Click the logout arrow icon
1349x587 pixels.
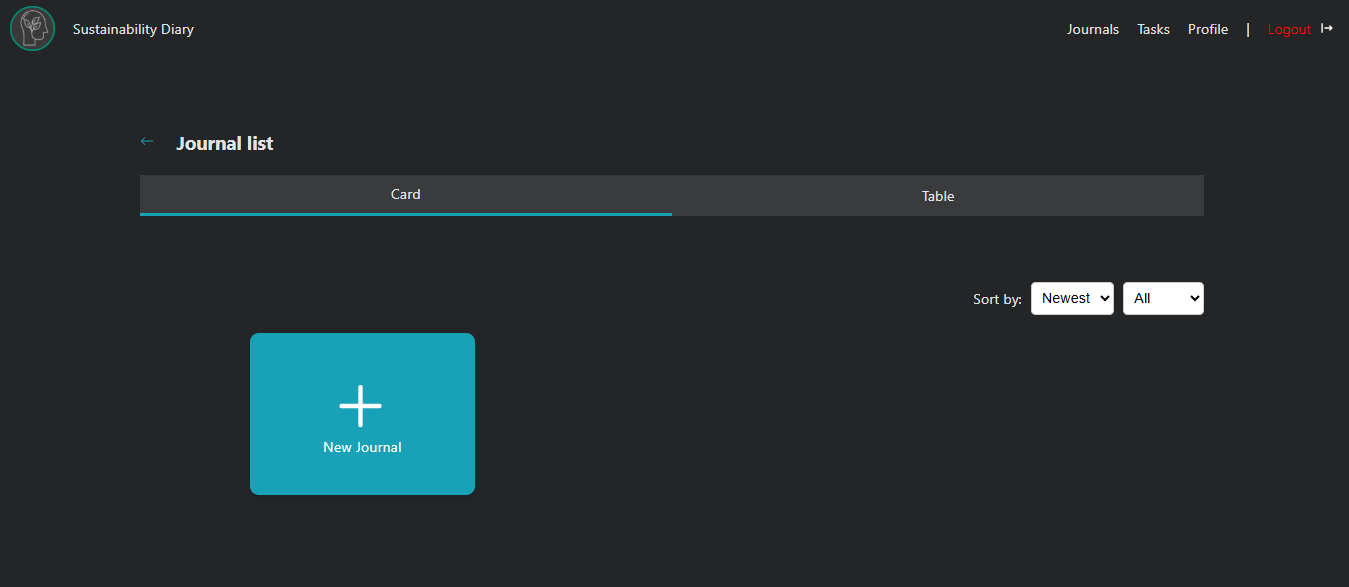tap(1327, 28)
